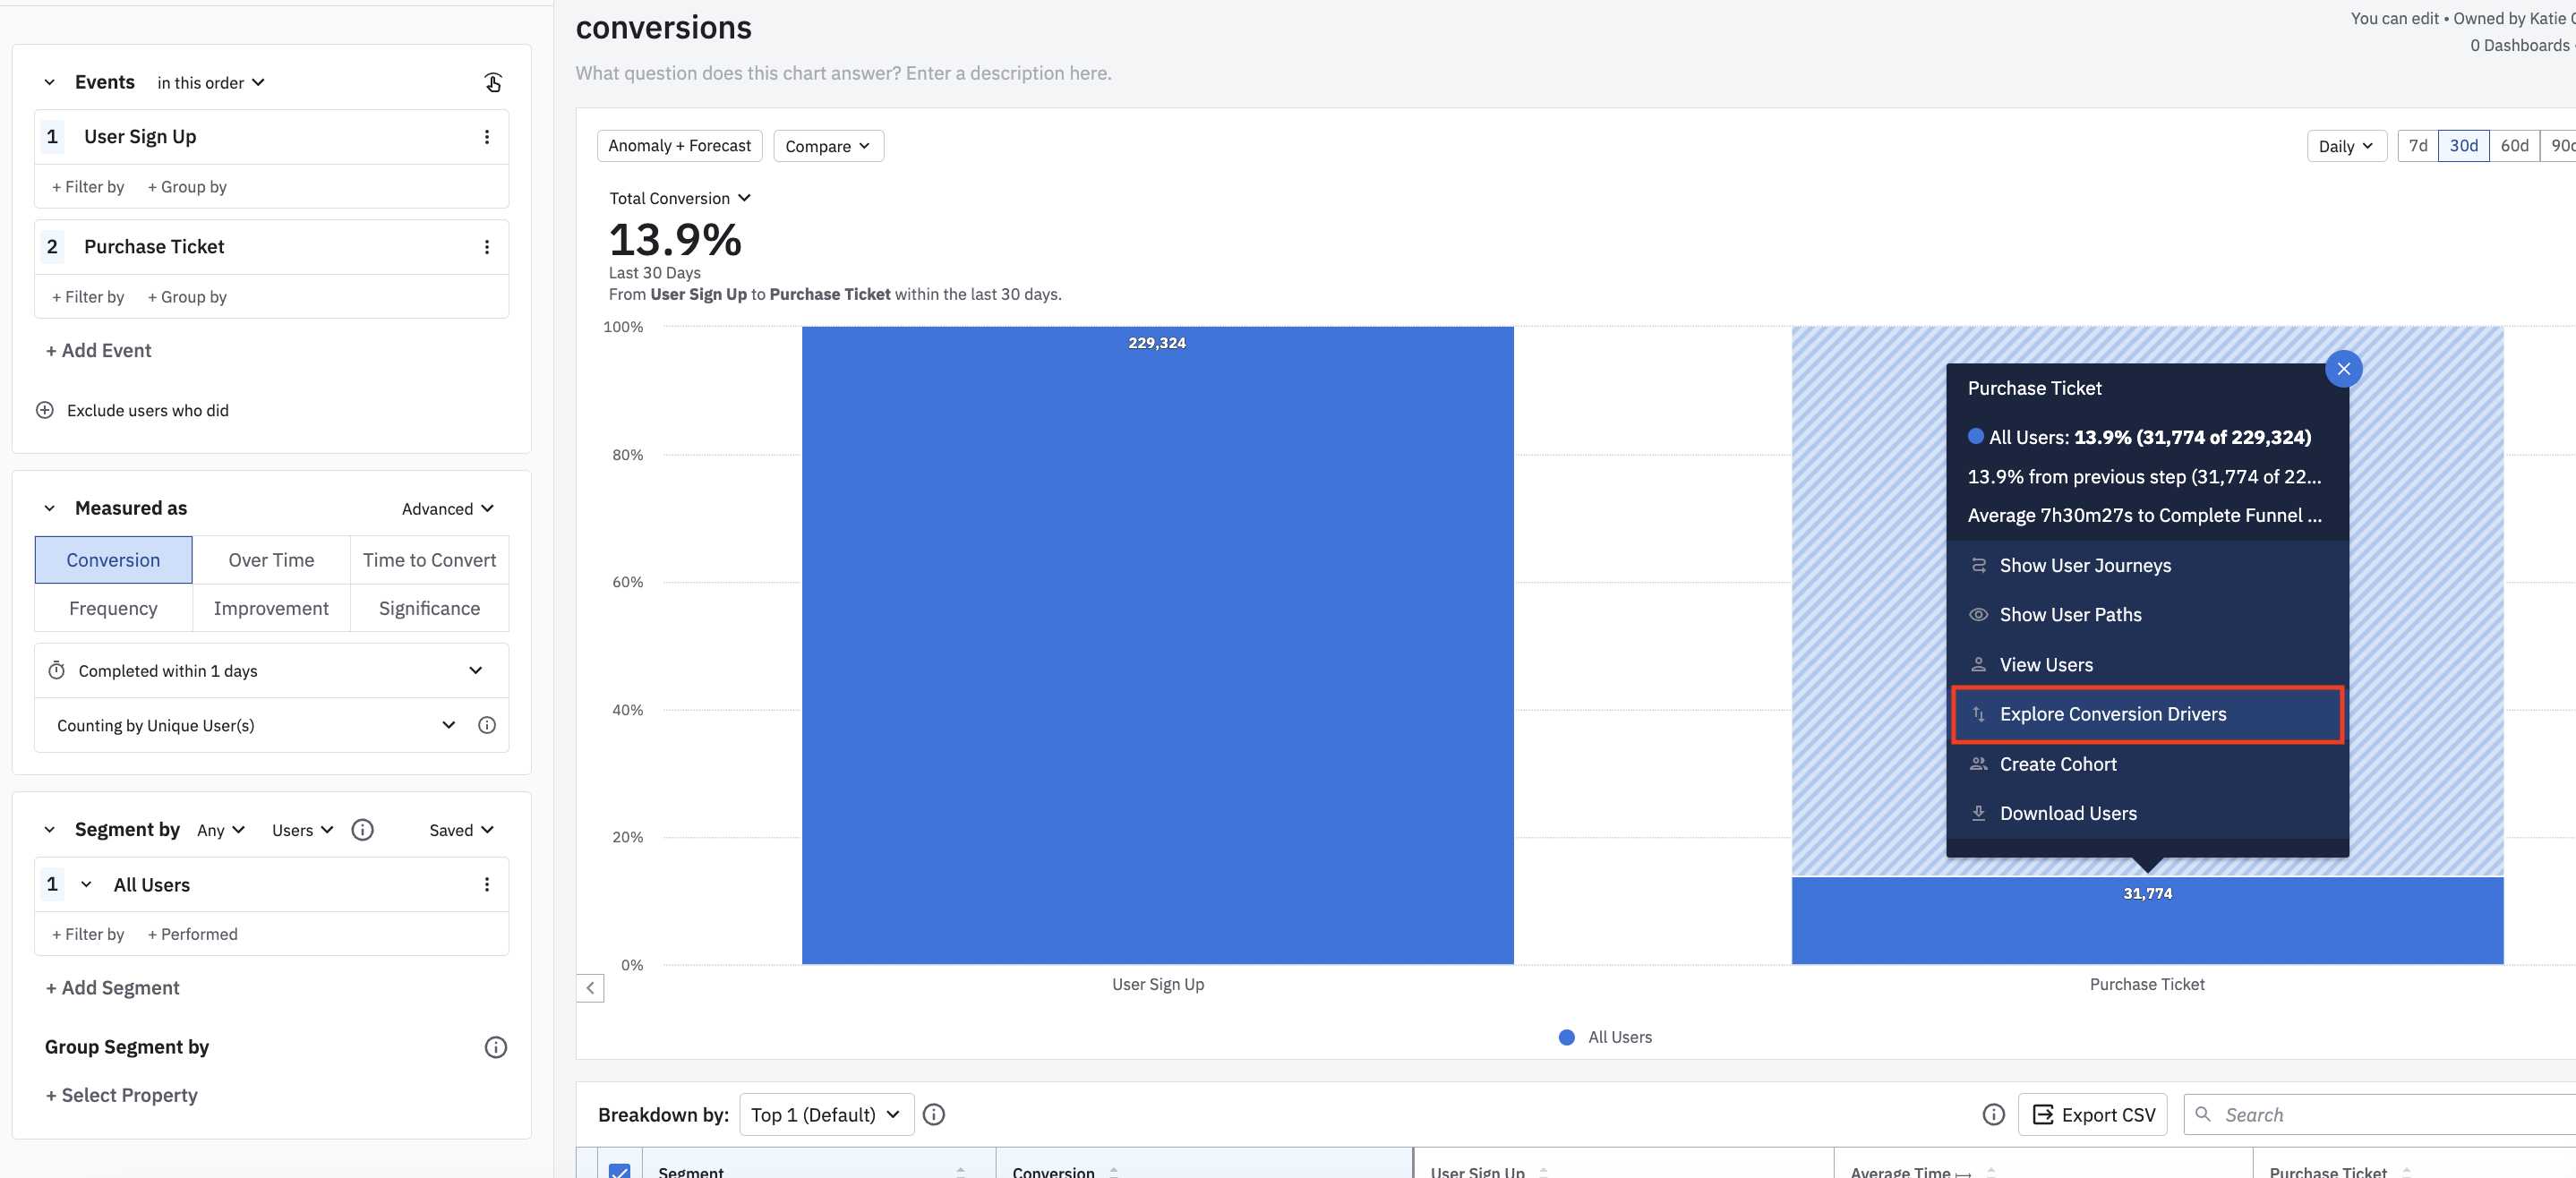Toggle the Segment column checkbox in table

(620, 1170)
